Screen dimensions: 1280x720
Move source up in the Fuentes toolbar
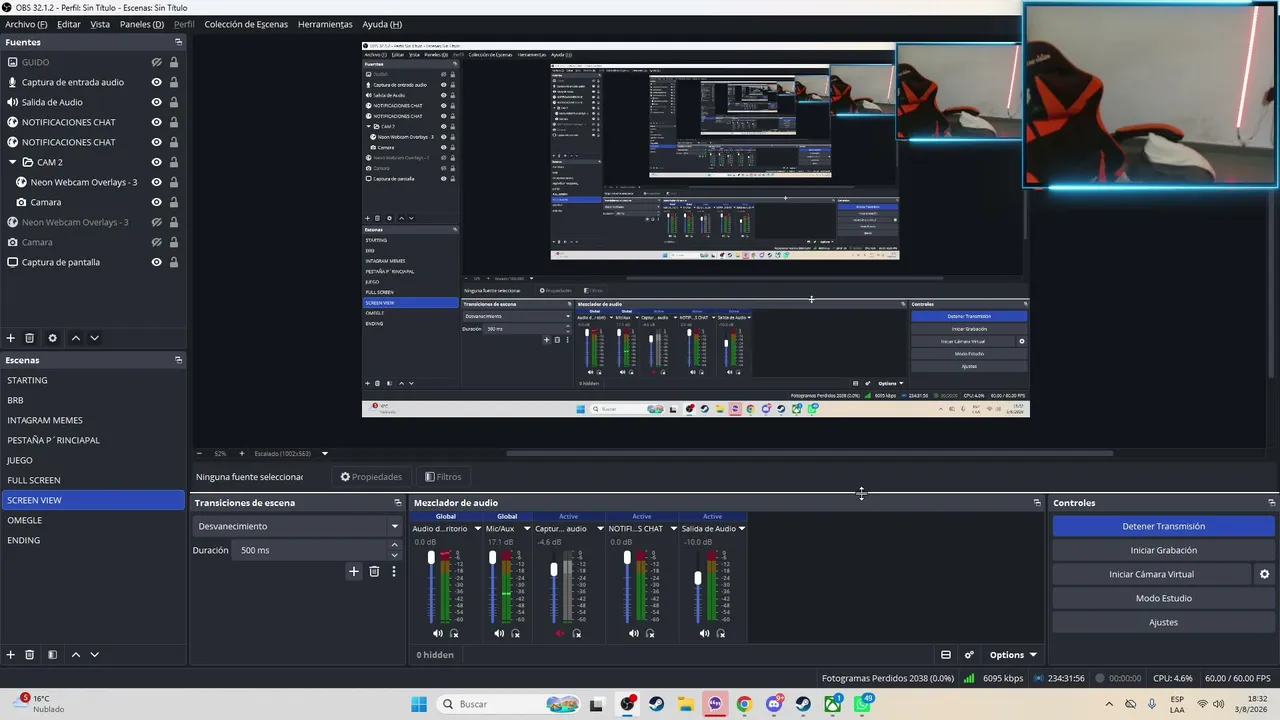[75, 338]
